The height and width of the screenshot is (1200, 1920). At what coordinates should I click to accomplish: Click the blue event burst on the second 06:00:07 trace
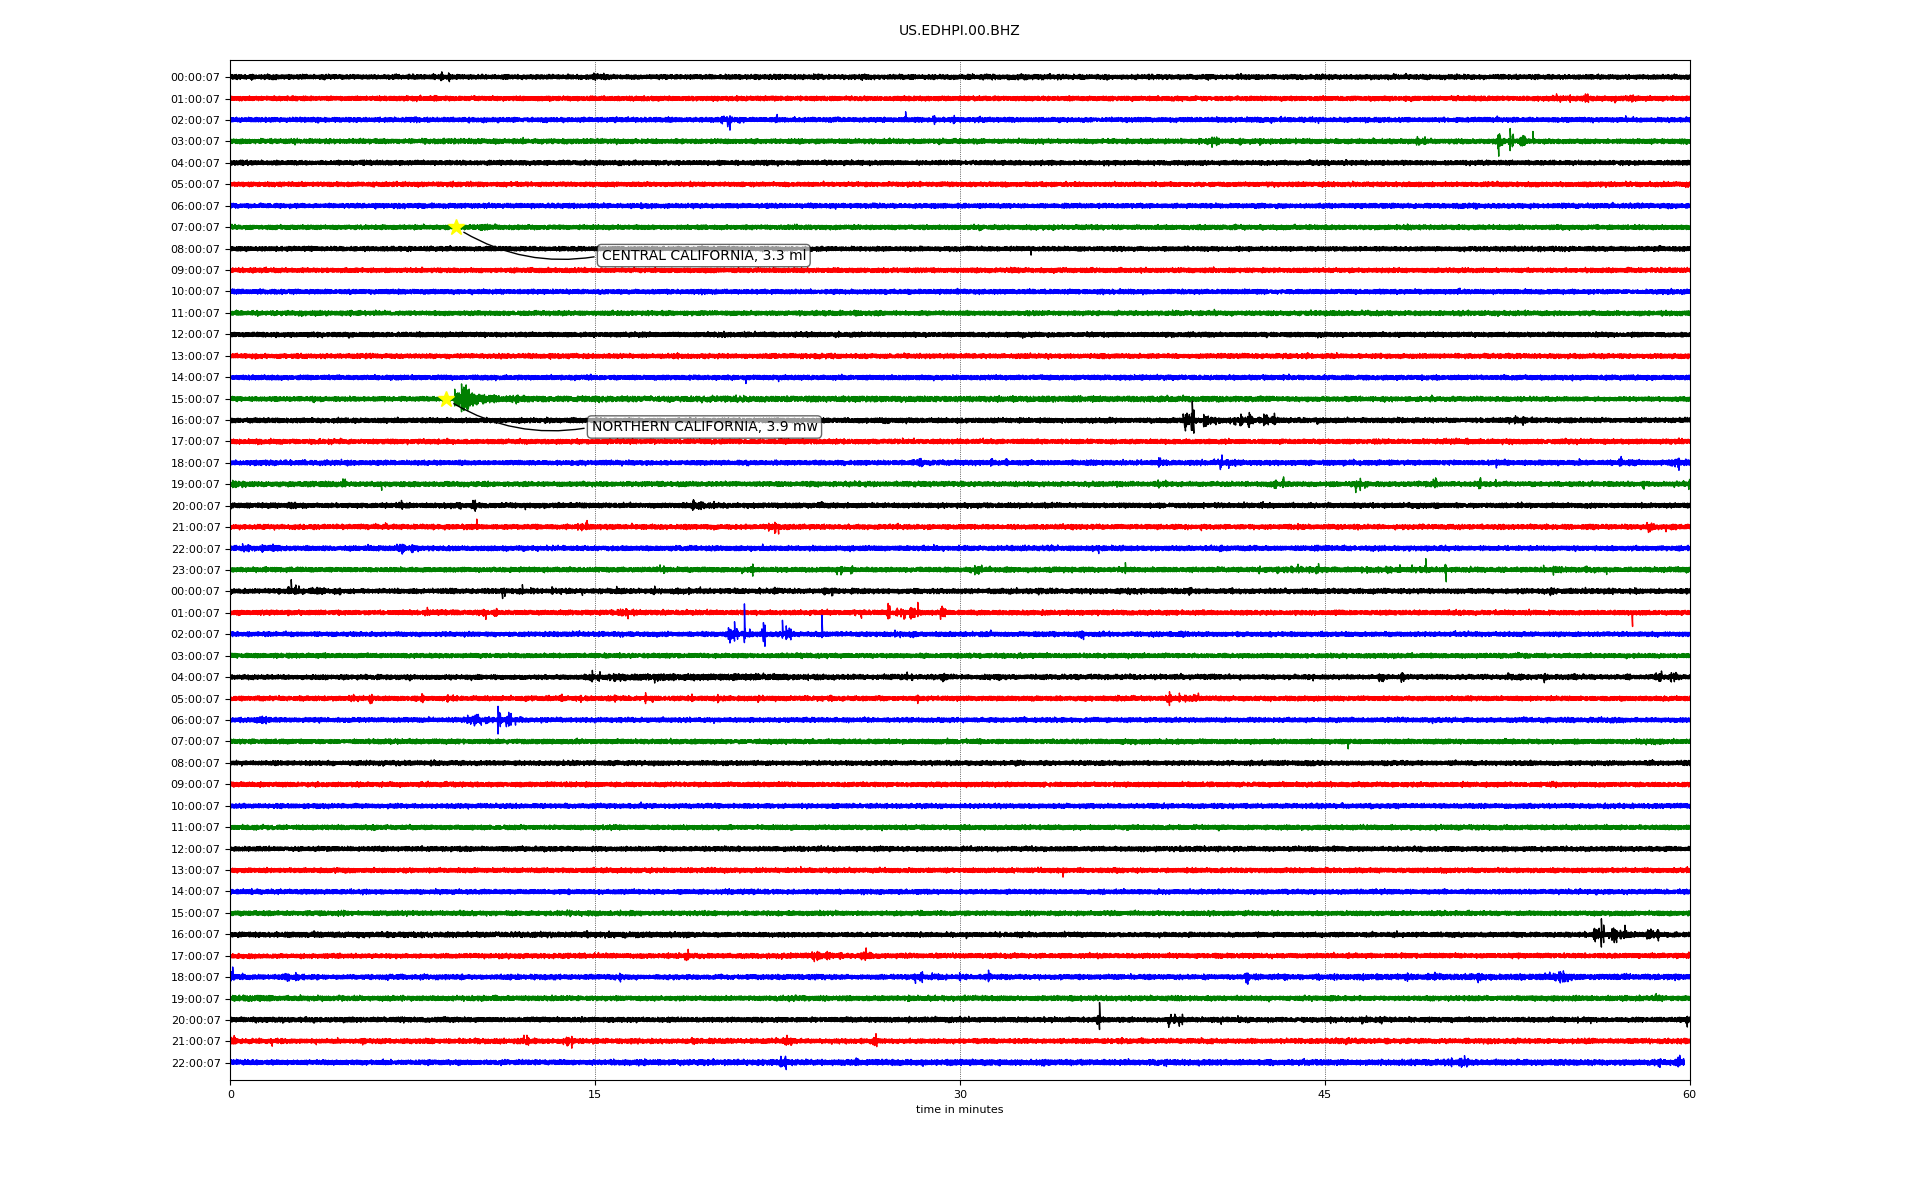(497, 719)
